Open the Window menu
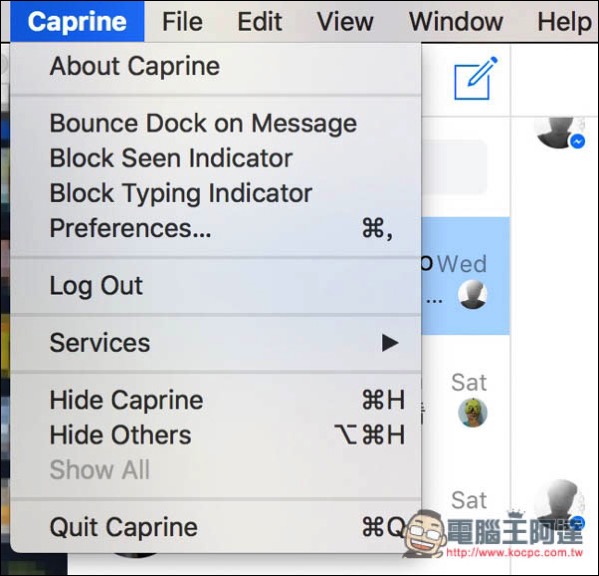The image size is (599, 576). (x=456, y=21)
